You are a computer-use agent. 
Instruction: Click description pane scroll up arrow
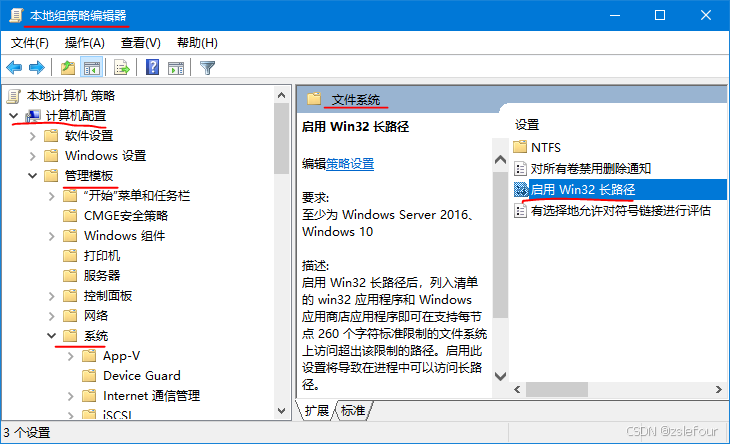500,160
